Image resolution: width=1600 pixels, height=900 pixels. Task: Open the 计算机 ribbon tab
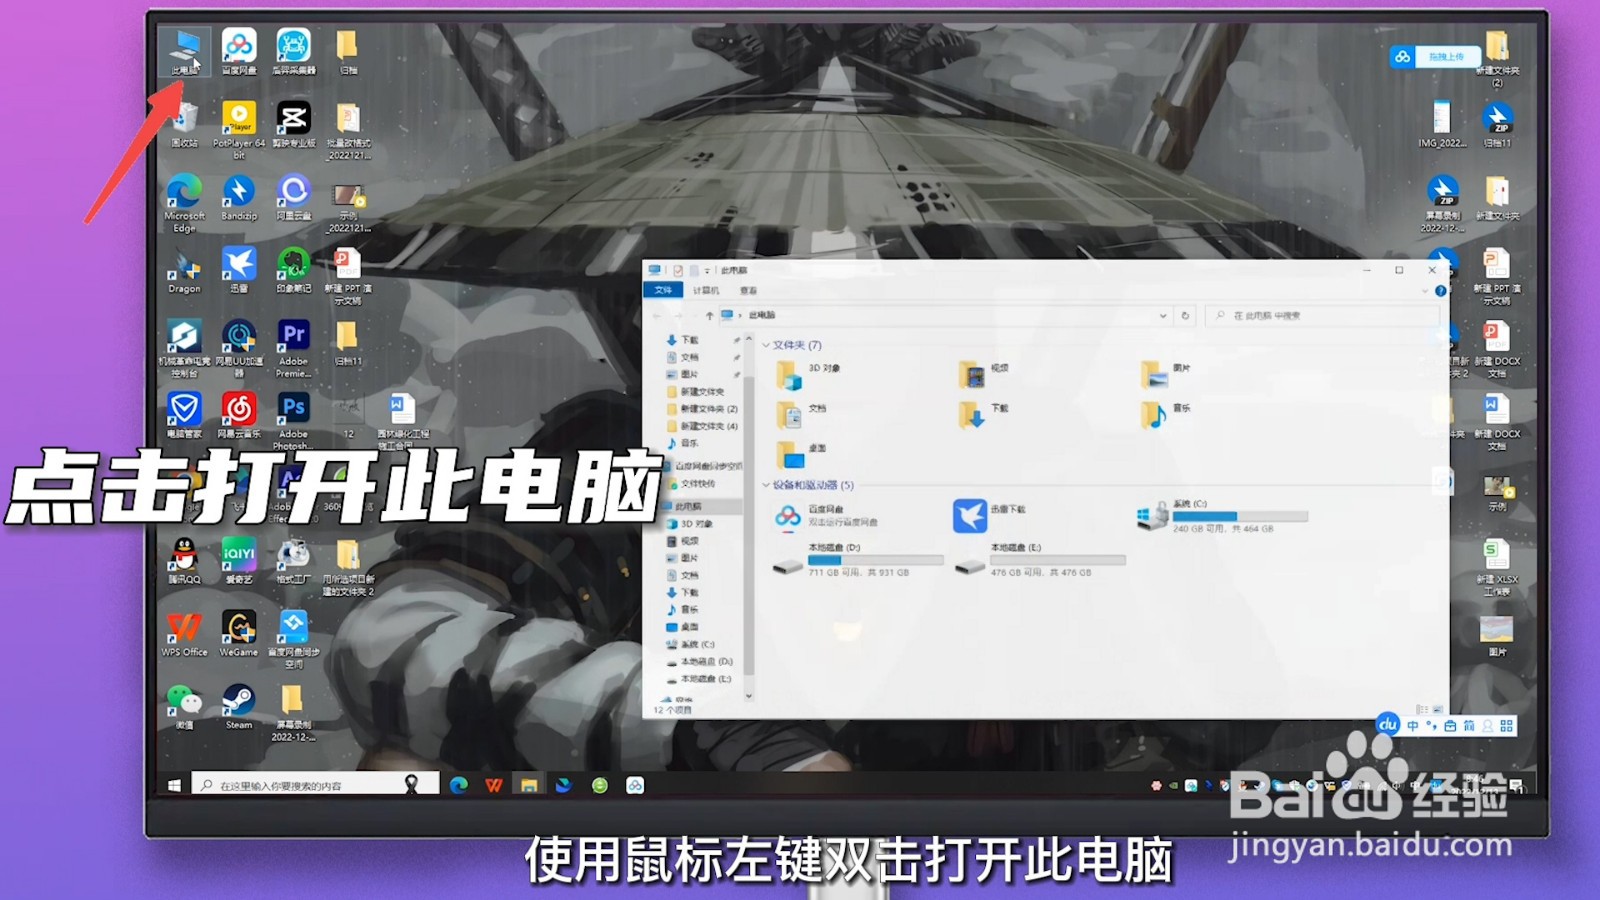point(706,290)
